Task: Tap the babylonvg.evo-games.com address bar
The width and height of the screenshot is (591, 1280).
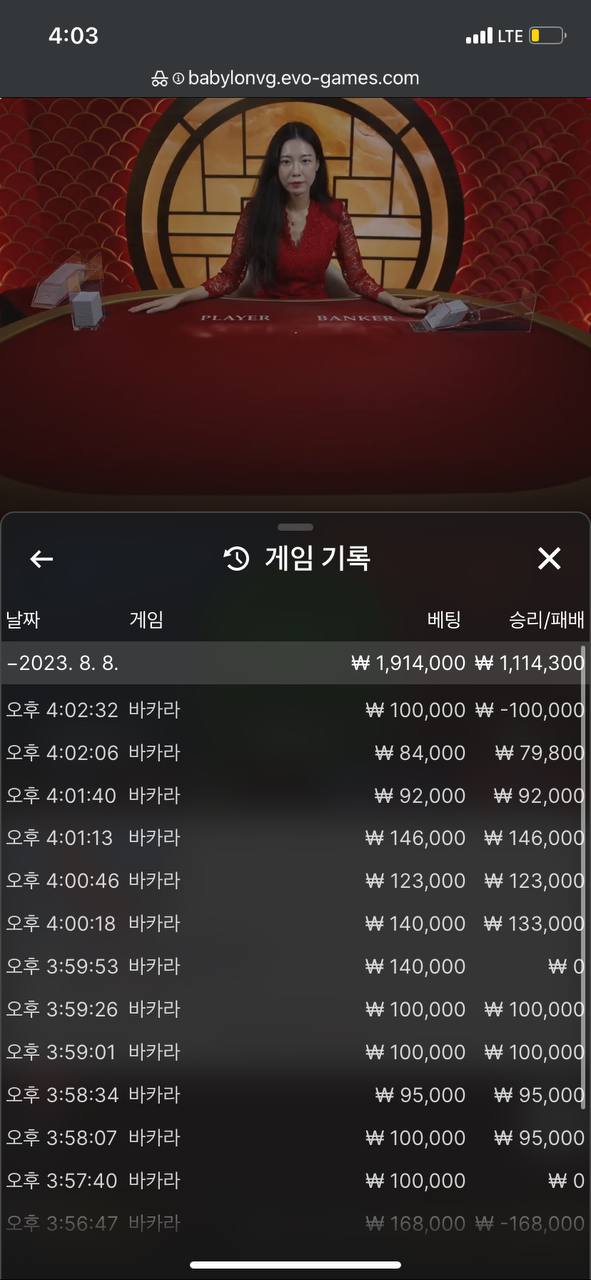Action: 295,78
